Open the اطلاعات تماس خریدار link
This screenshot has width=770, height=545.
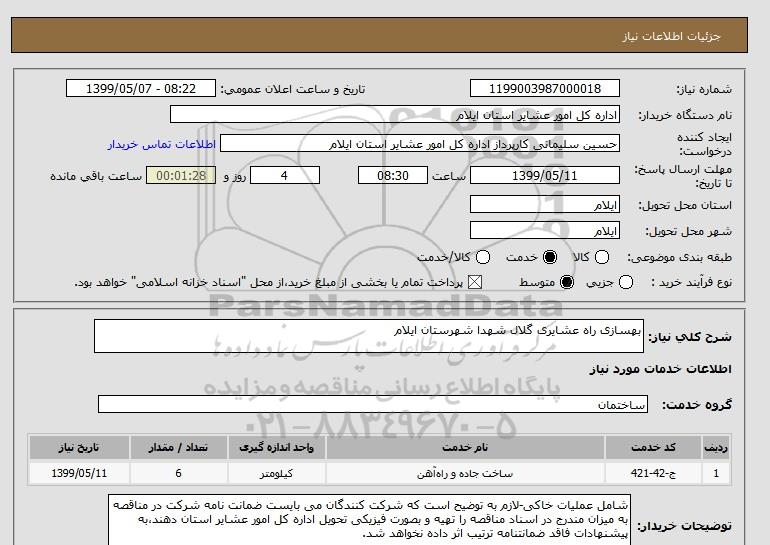[162, 144]
